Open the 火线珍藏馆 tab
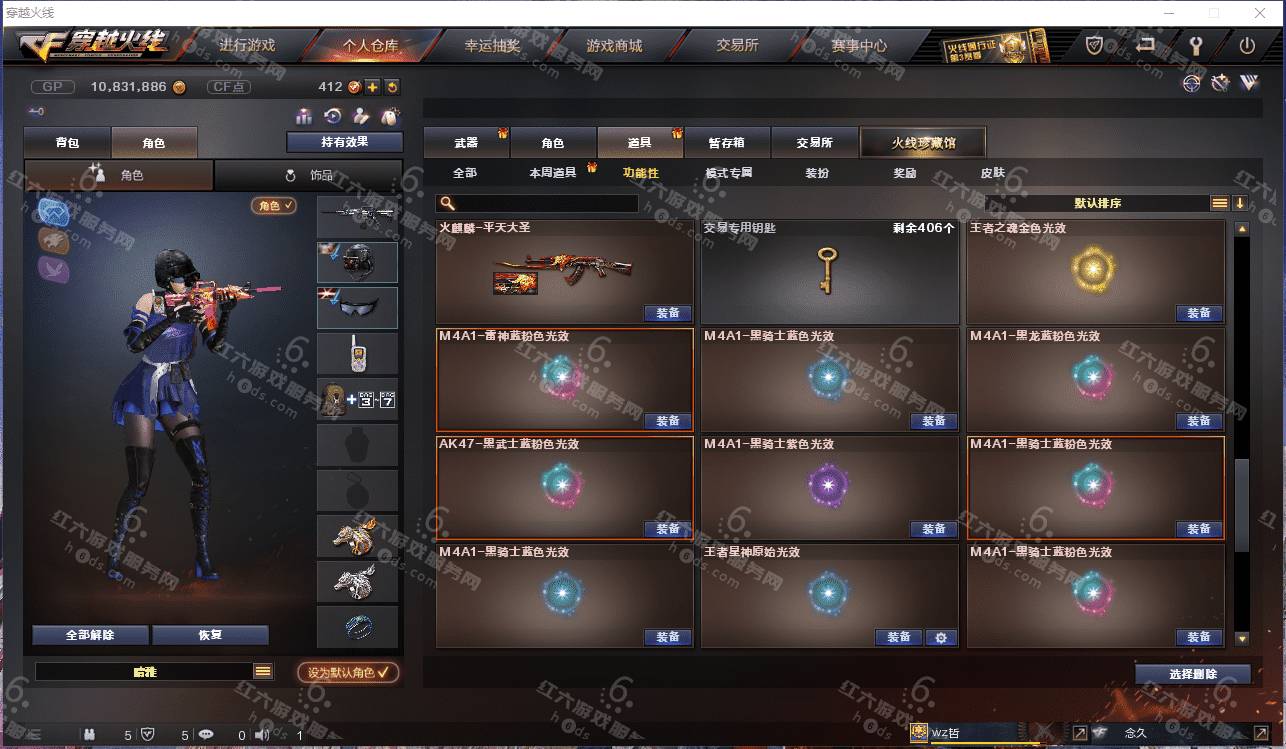 [x=923, y=143]
